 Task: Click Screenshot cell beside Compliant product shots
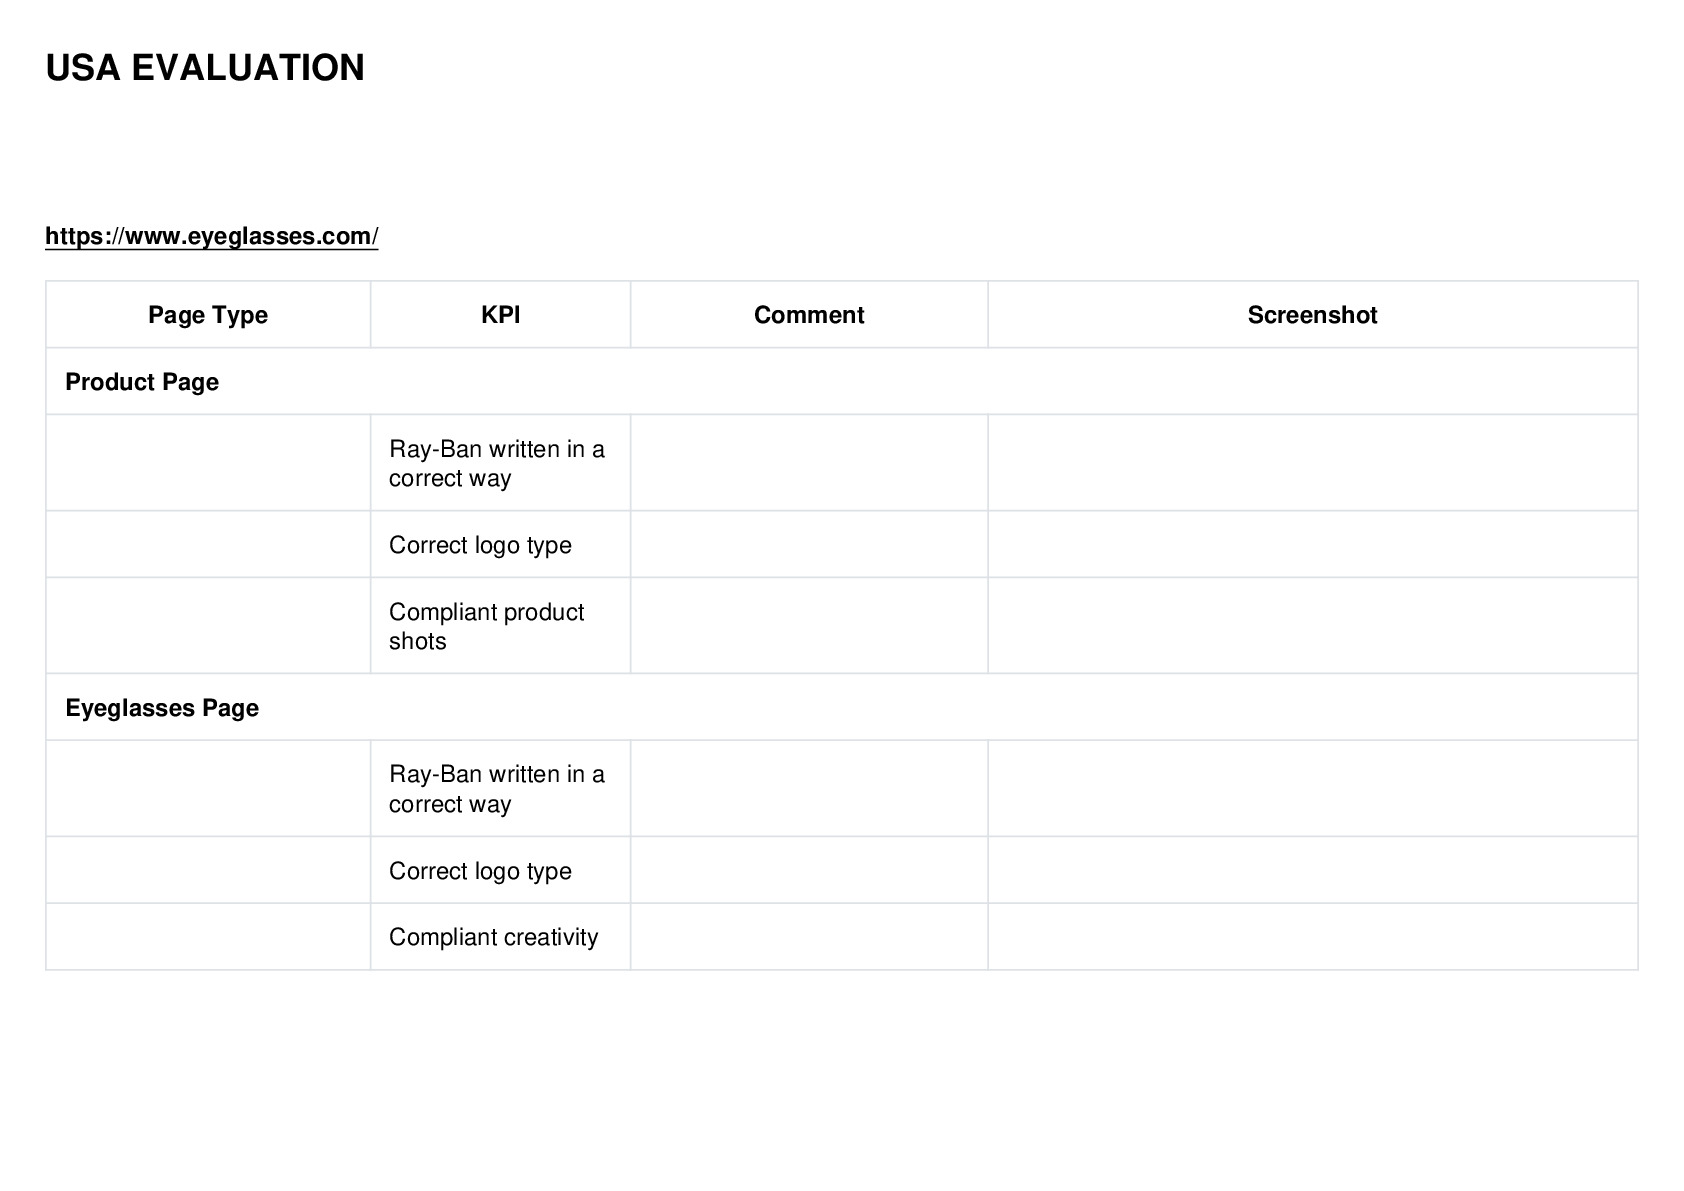pyautogui.click(x=1312, y=626)
